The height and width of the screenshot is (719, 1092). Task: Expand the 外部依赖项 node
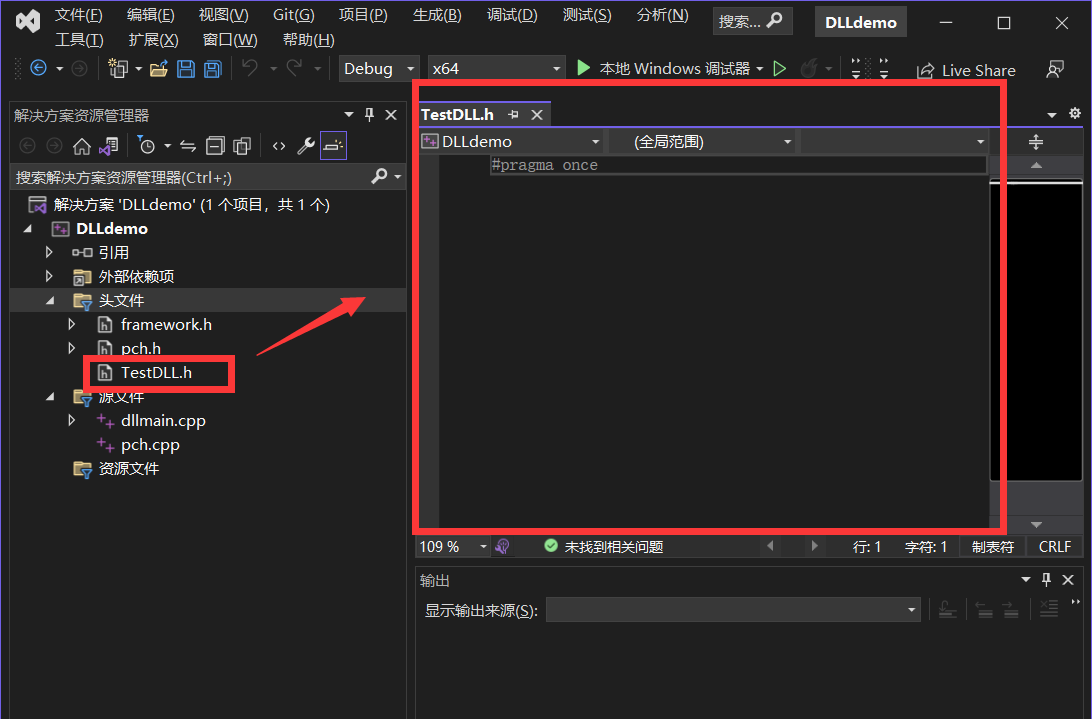point(49,276)
